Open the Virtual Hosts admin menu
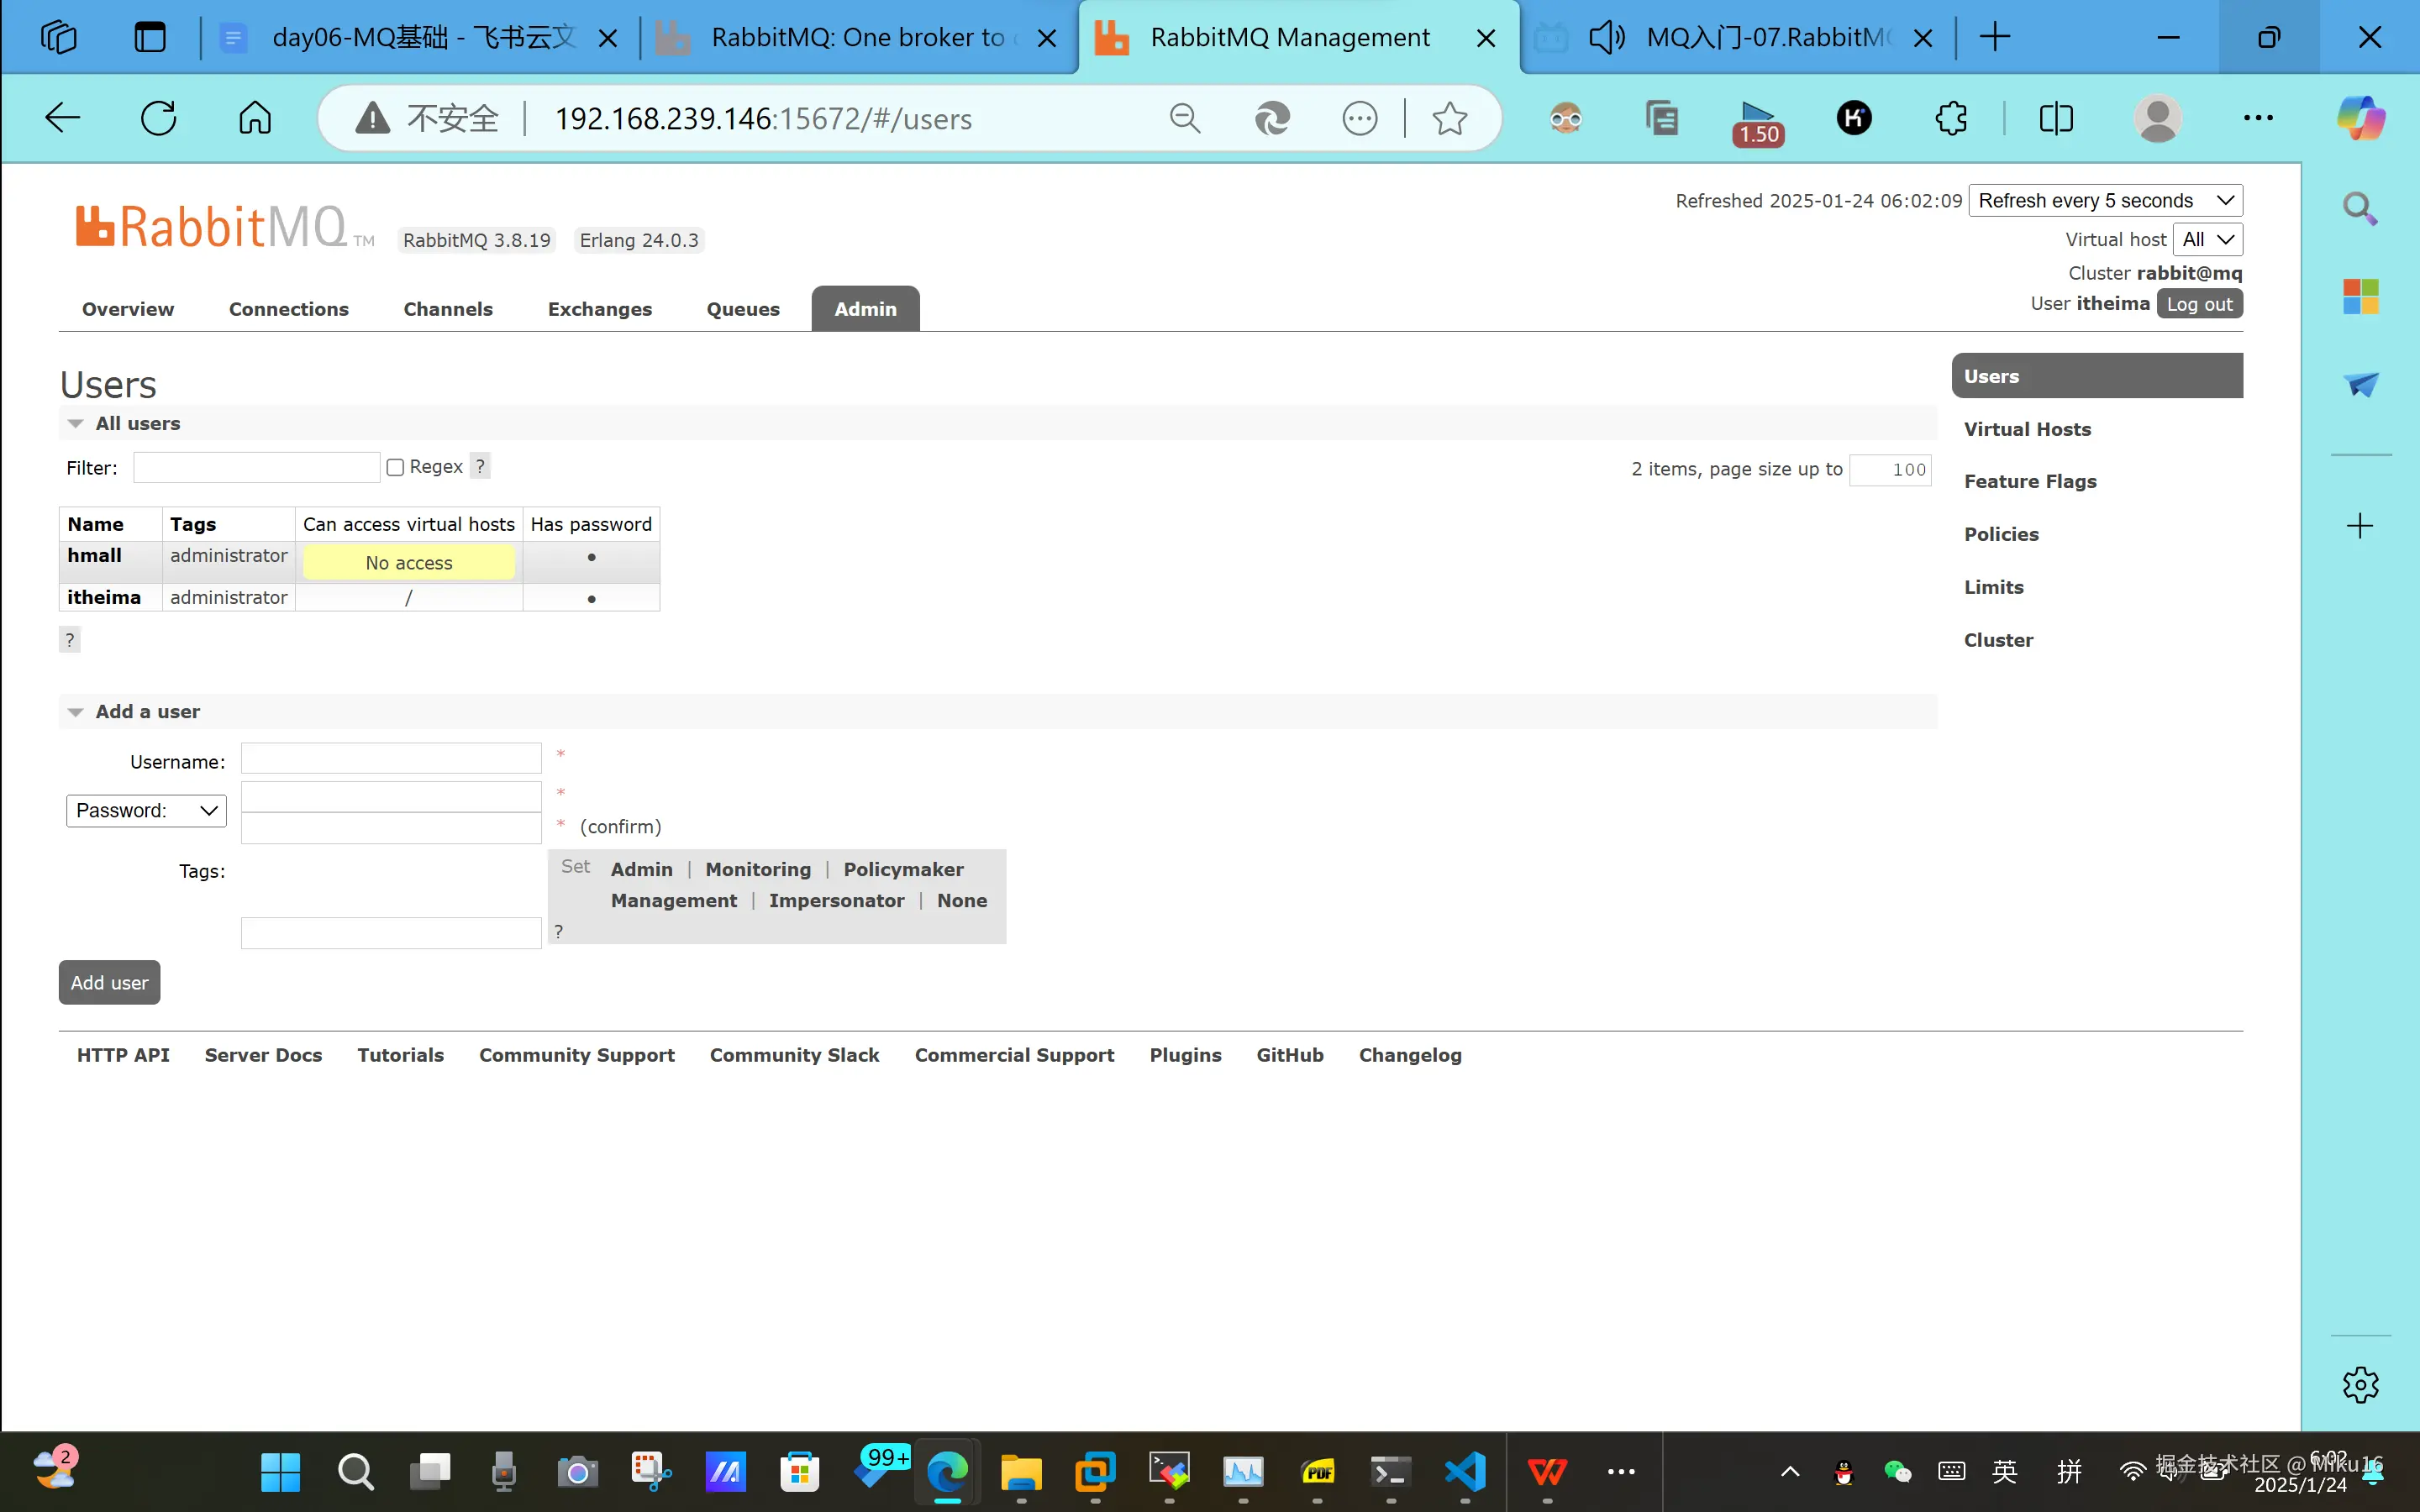 point(2027,429)
